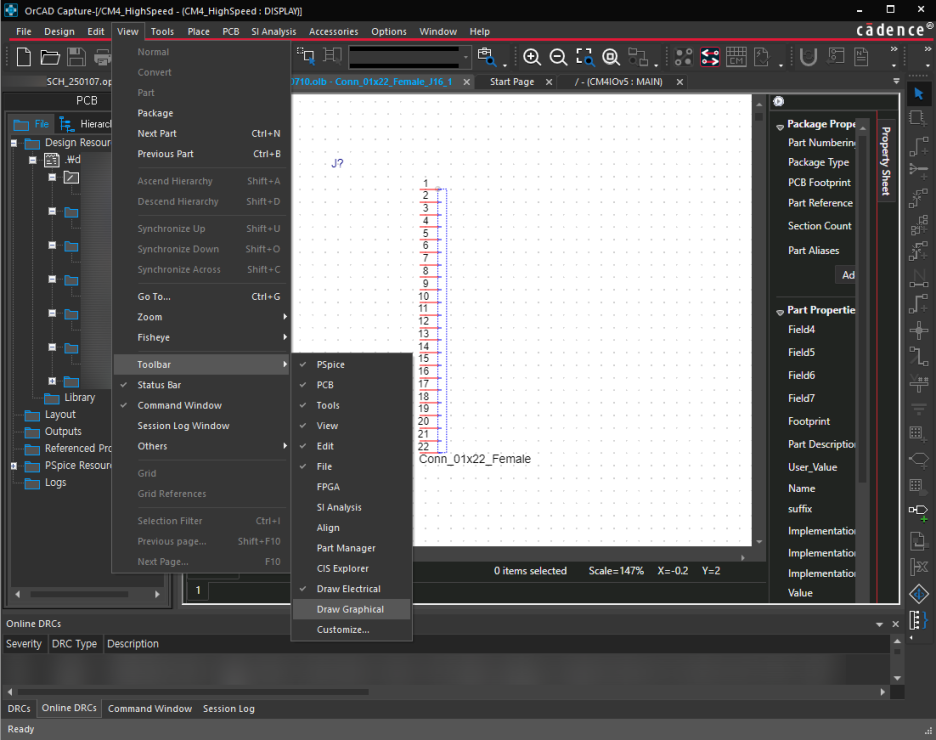936x740 pixels.
Task: Collapse the Design Resources tree node
Action: click(x=14, y=143)
